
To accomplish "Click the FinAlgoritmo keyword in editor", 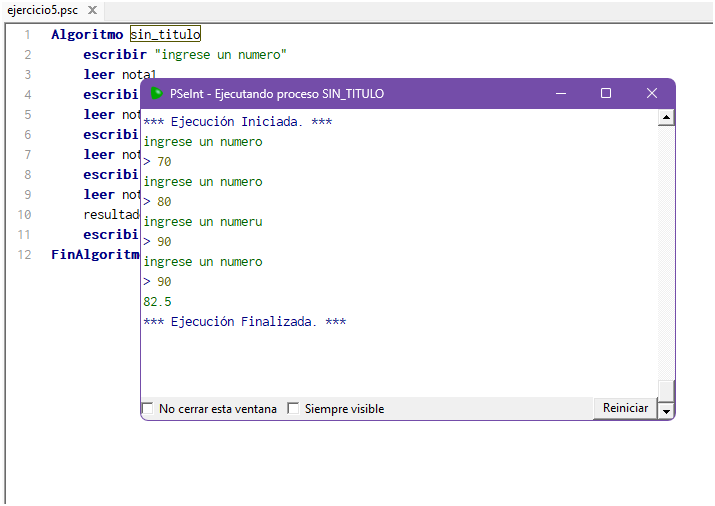I will (95, 254).
